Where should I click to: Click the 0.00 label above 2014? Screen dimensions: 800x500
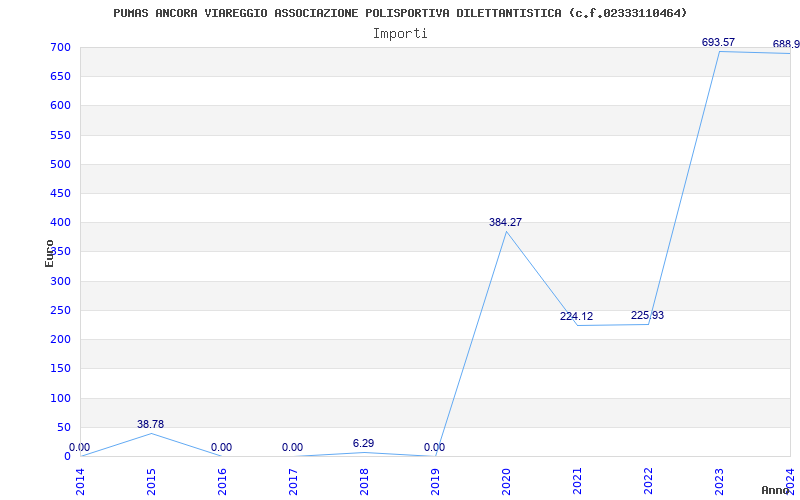point(80,447)
